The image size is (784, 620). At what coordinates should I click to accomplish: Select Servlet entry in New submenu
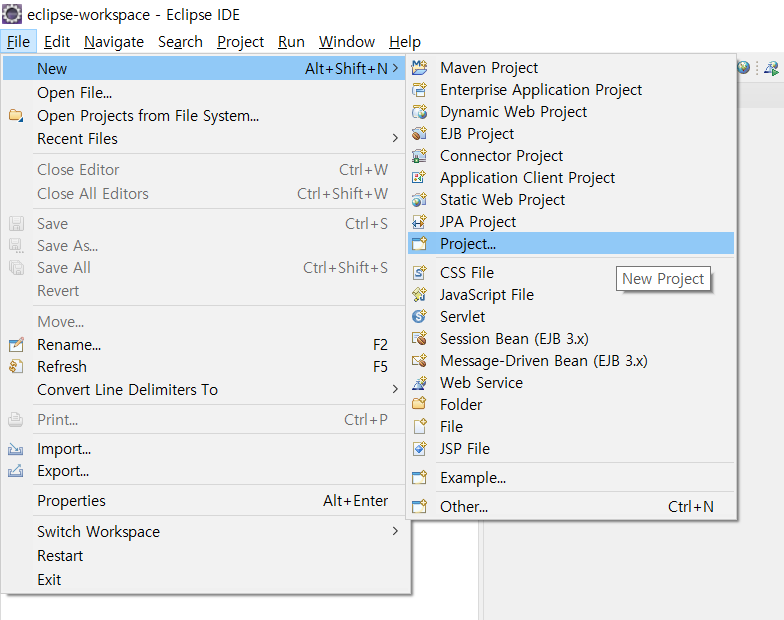click(x=571, y=316)
